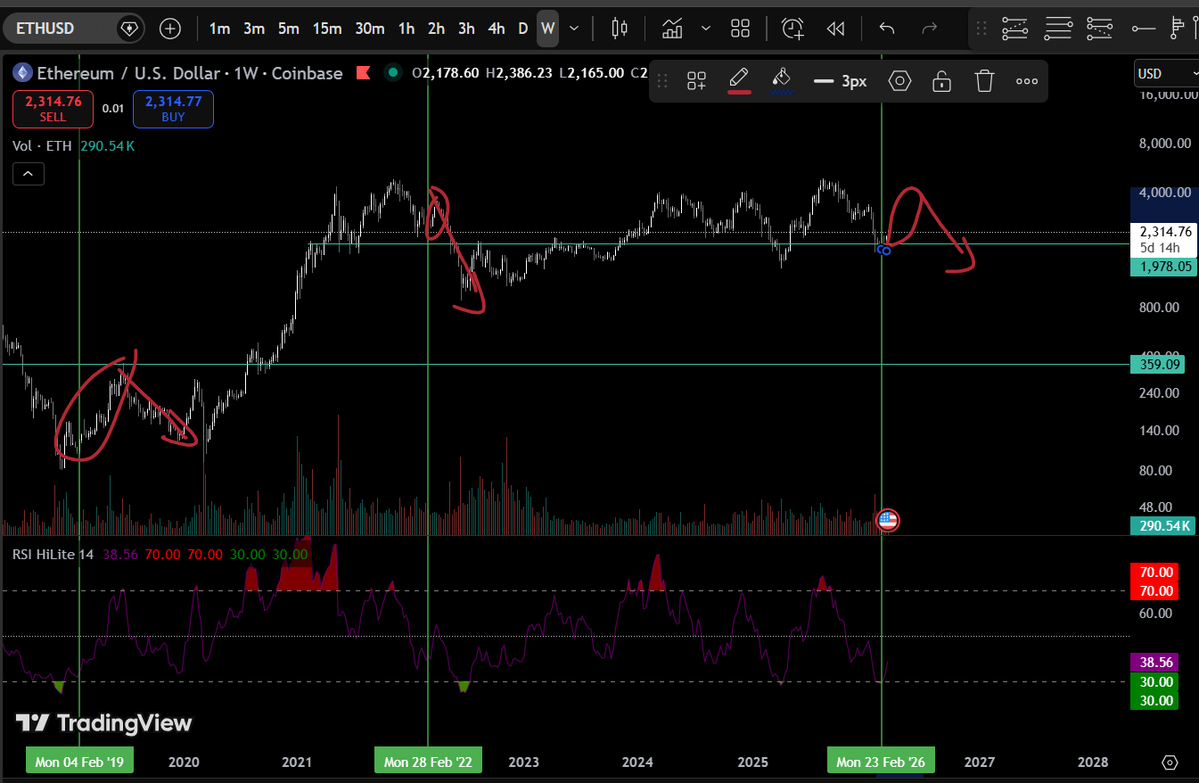This screenshot has height=783, width=1199.
Task: Click the US flag economic event marker
Action: [x=888, y=521]
